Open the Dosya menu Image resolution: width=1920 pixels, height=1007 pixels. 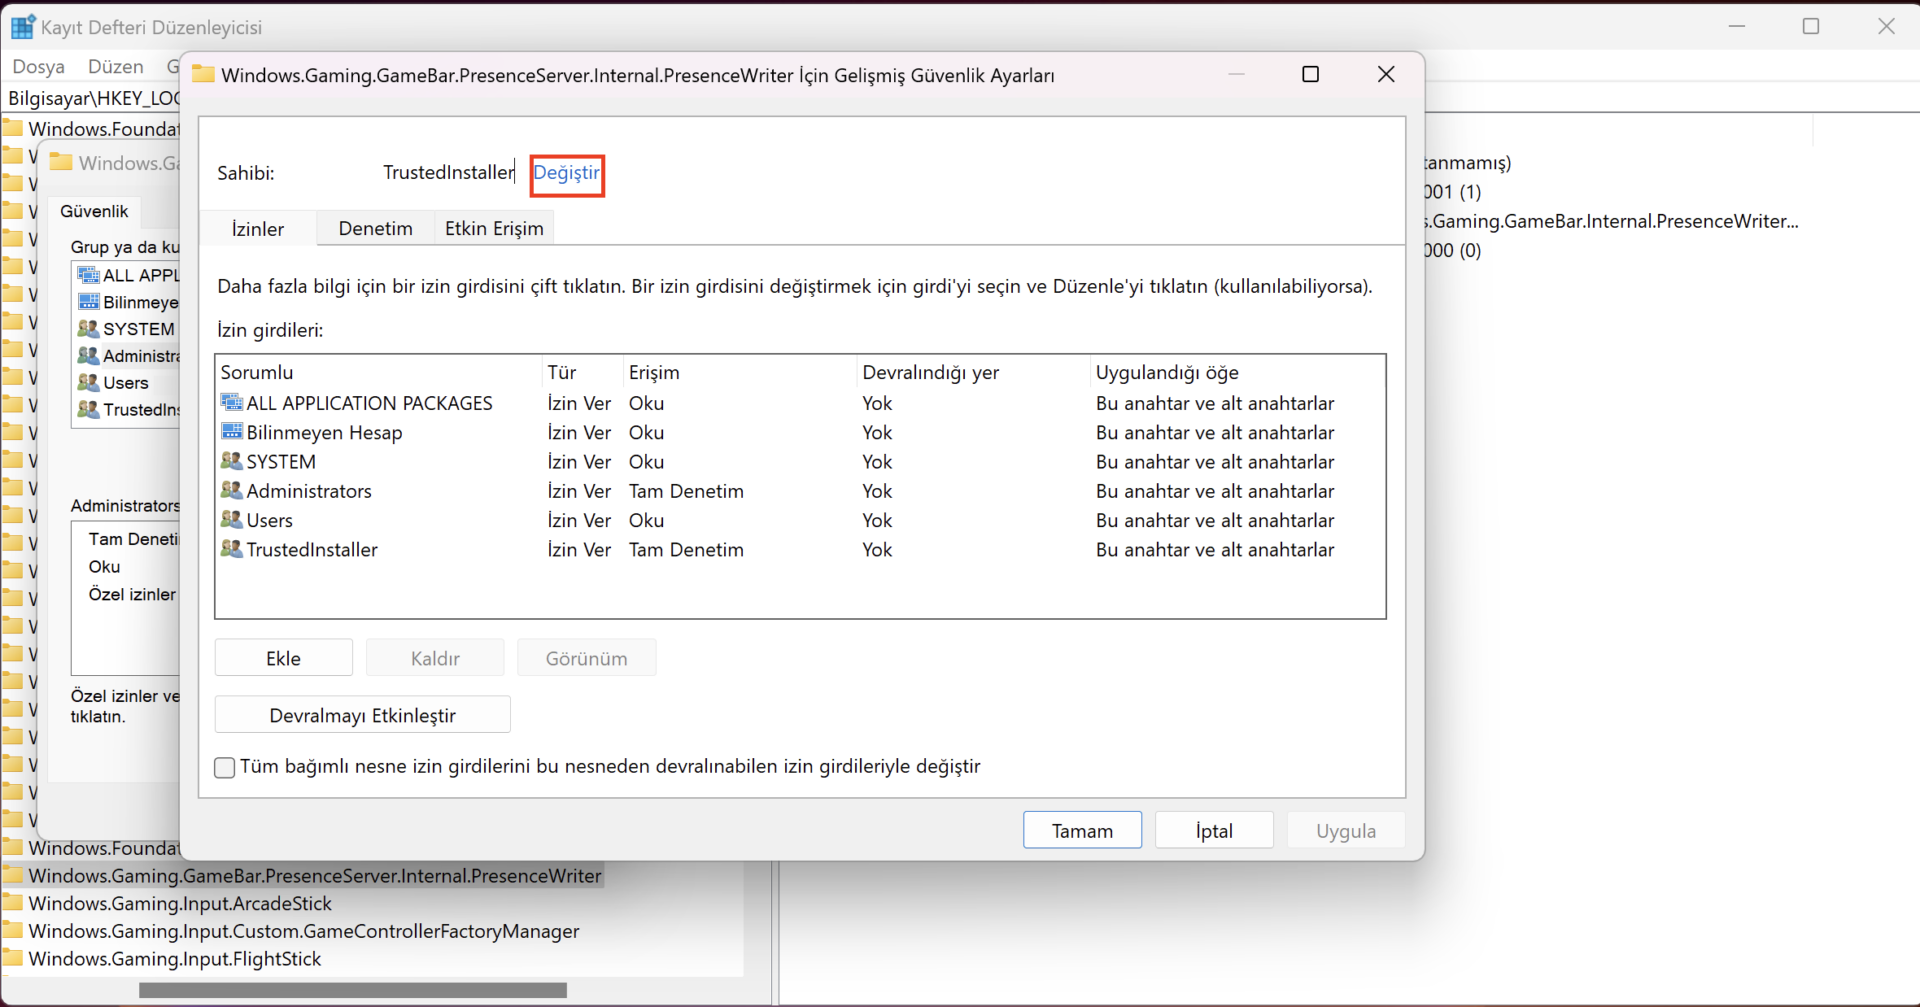coord(38,67)
